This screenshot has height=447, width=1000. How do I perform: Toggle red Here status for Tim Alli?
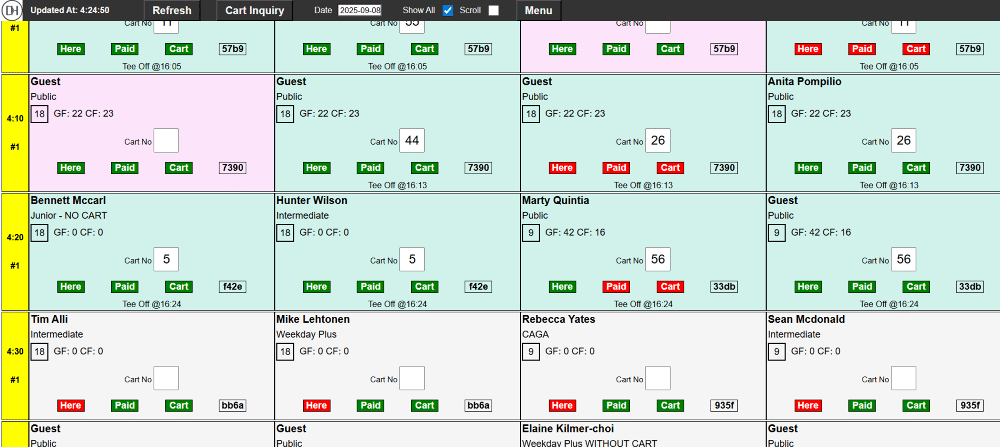(70, 405)
